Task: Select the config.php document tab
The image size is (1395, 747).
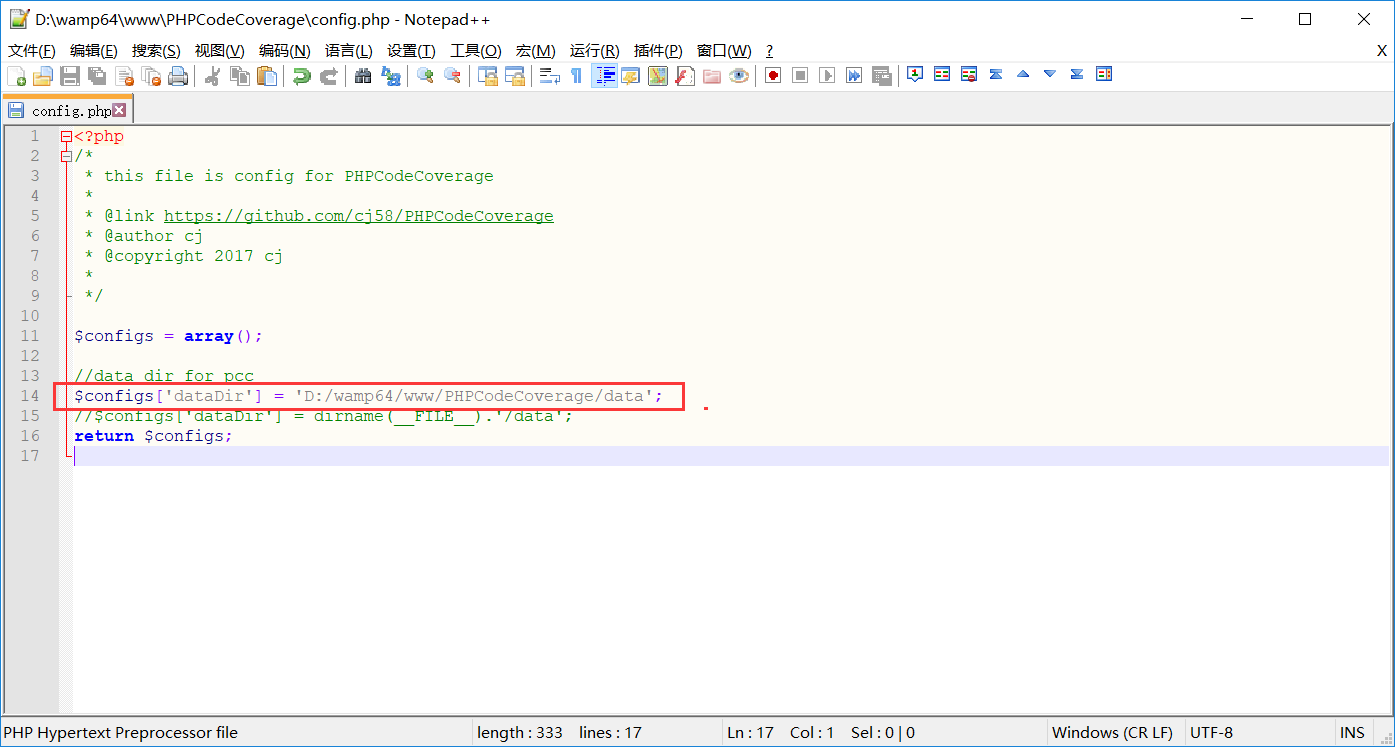Action: 66,111
